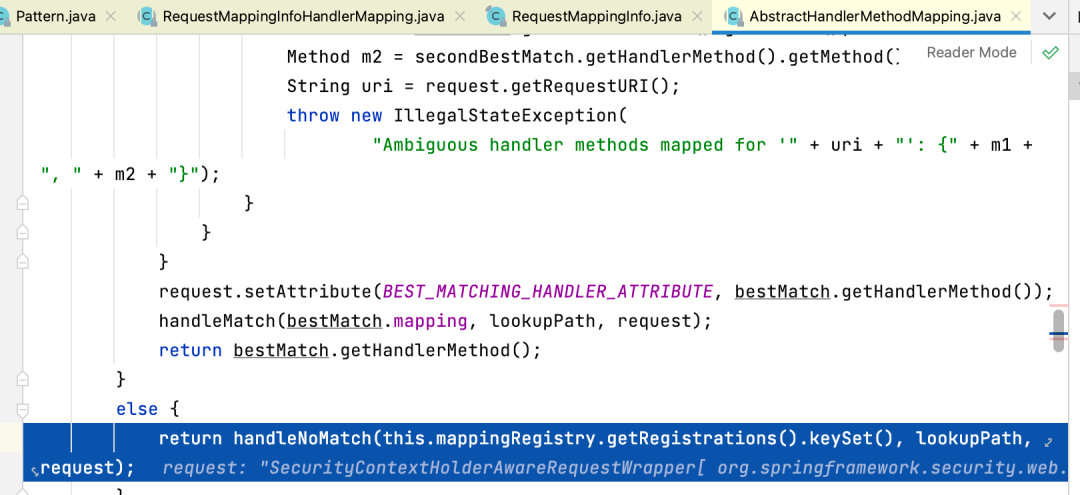Click secondBestMatch in the Method m2 line

[495, 56]
